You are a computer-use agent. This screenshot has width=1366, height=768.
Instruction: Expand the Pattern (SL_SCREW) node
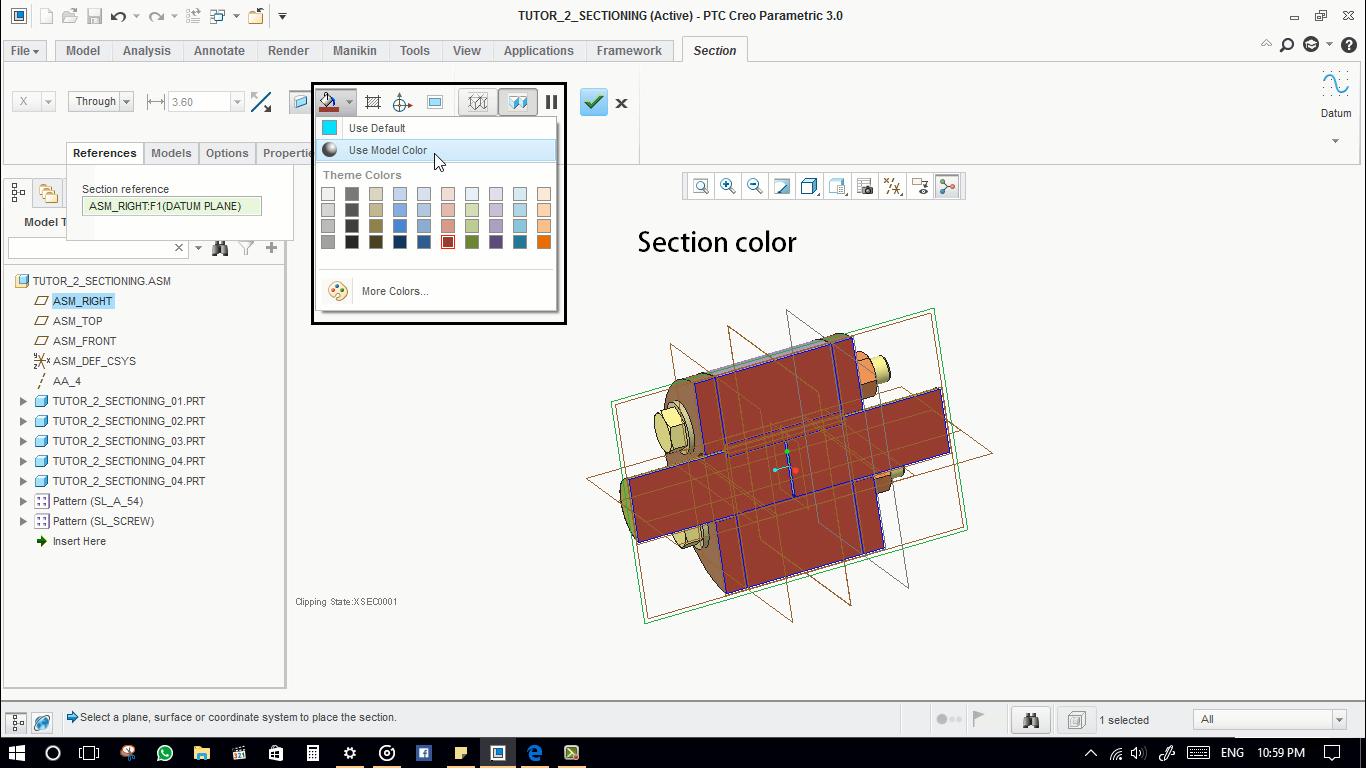24,521
